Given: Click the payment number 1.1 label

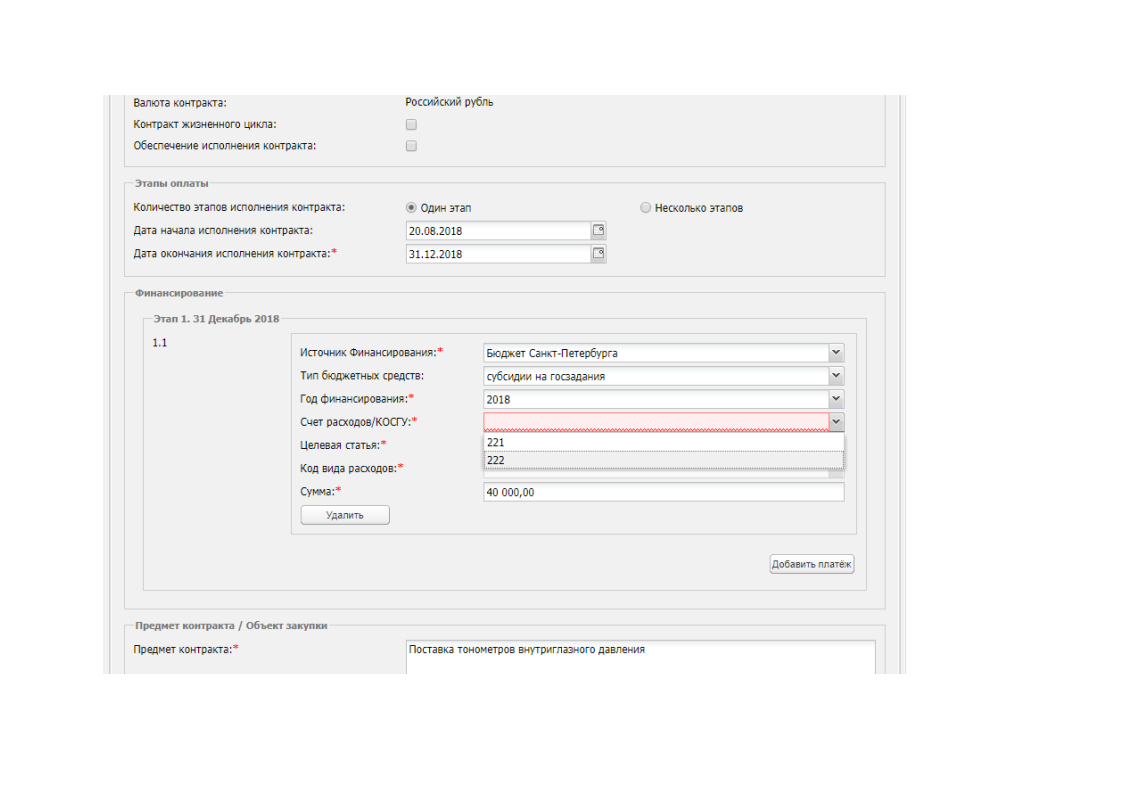Looking at the screenshot, I should tap(160, 343).
